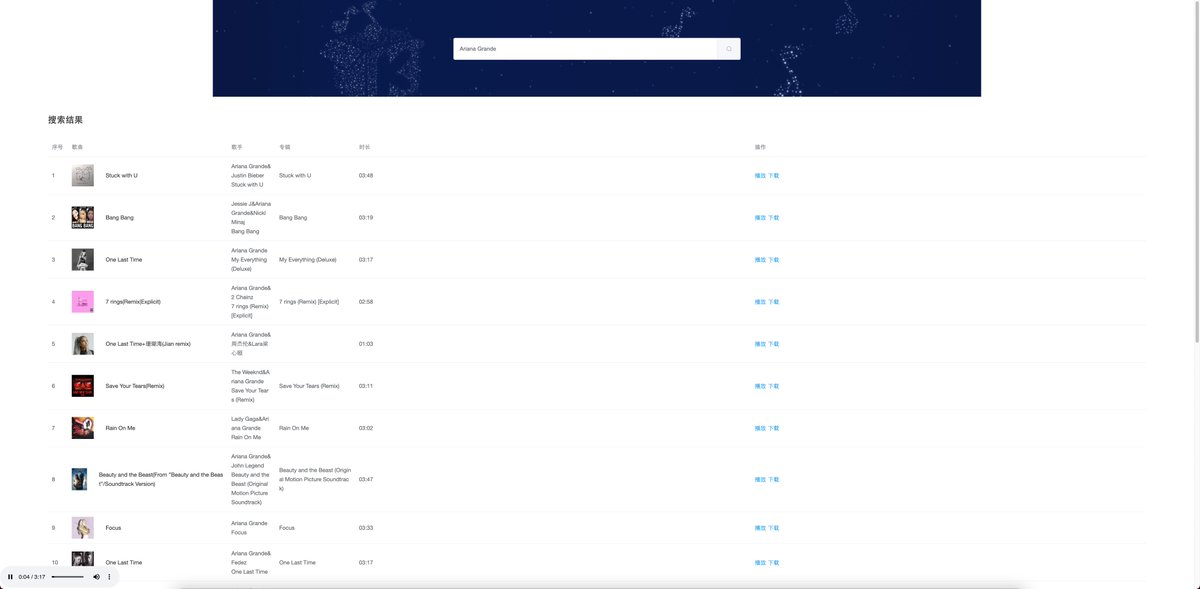Click 下载 for 7 rings(Remix)(Explicit)
Screen dimensions: 1200x589
point(773,301)
